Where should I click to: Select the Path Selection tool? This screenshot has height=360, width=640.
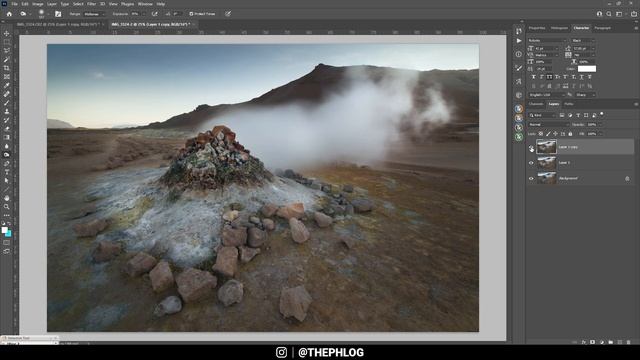pyautogui.click(x=7, y=180)
